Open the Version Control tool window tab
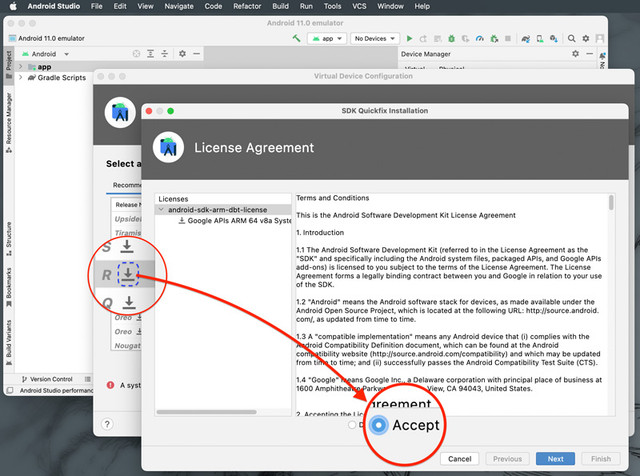The image size is (640, 476). pos(47,379)
